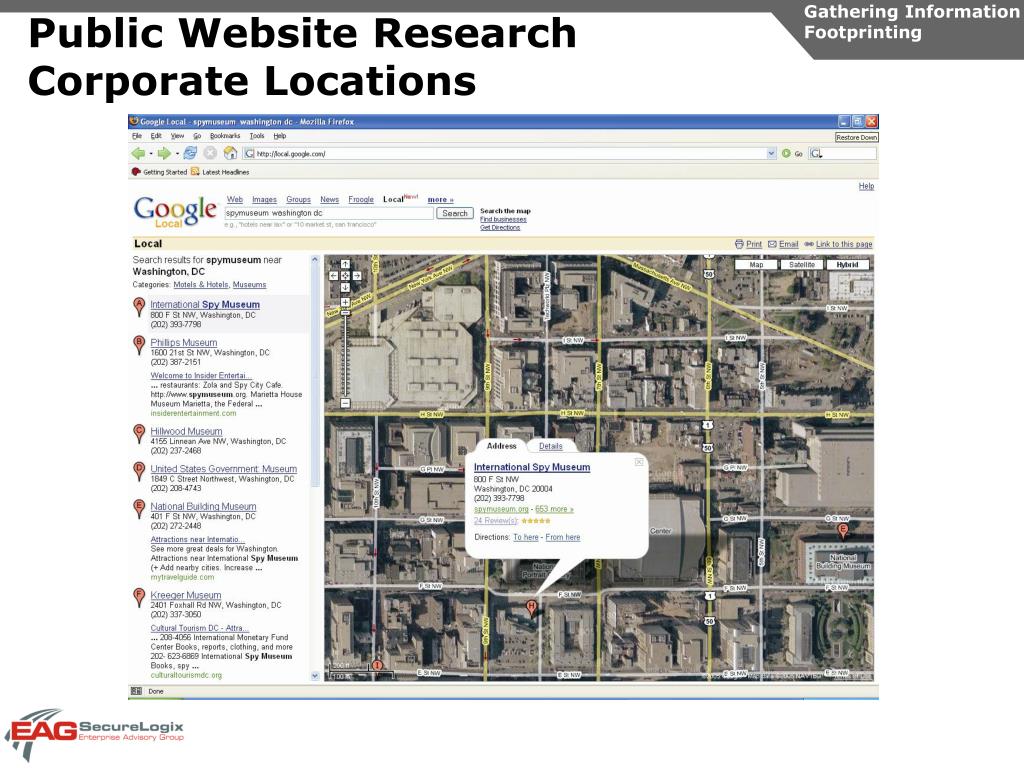1024x768 pixels.
Task: Pan the map down with the arrow control
Action: [x=345, y=287]
